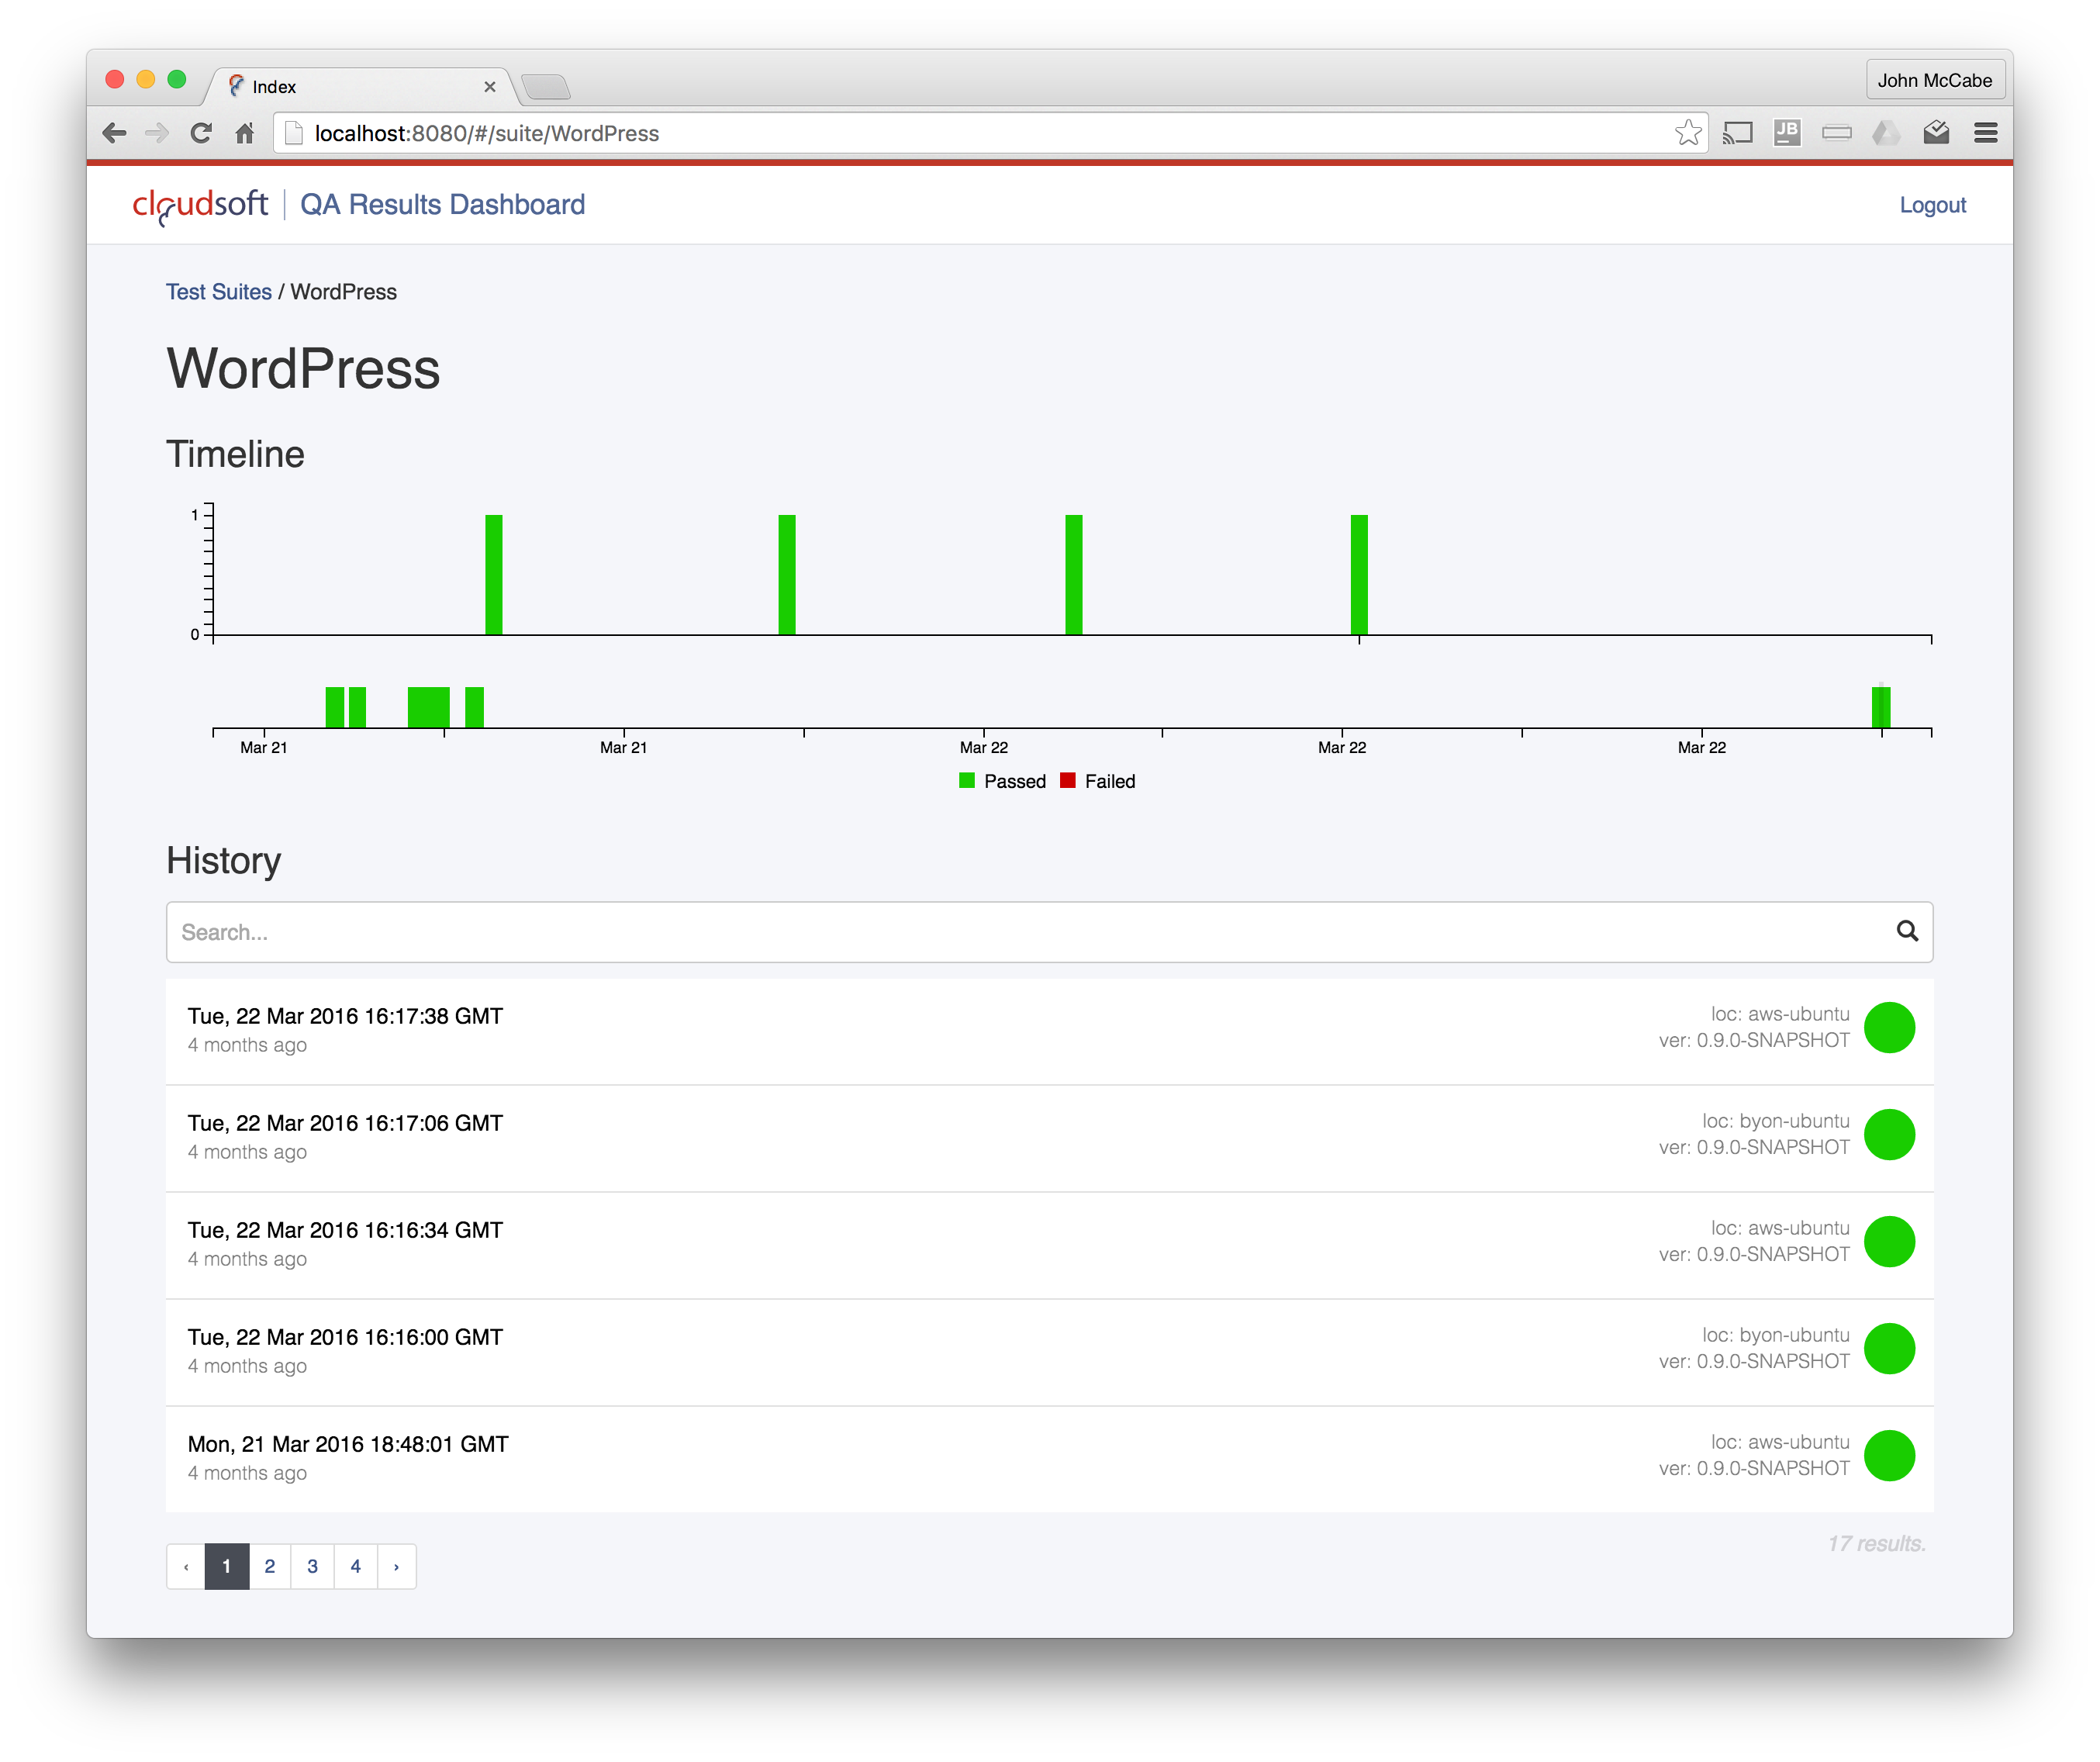Click the Google Drive extension icon
The image size is (2100, 1762).
(1886, 133)
